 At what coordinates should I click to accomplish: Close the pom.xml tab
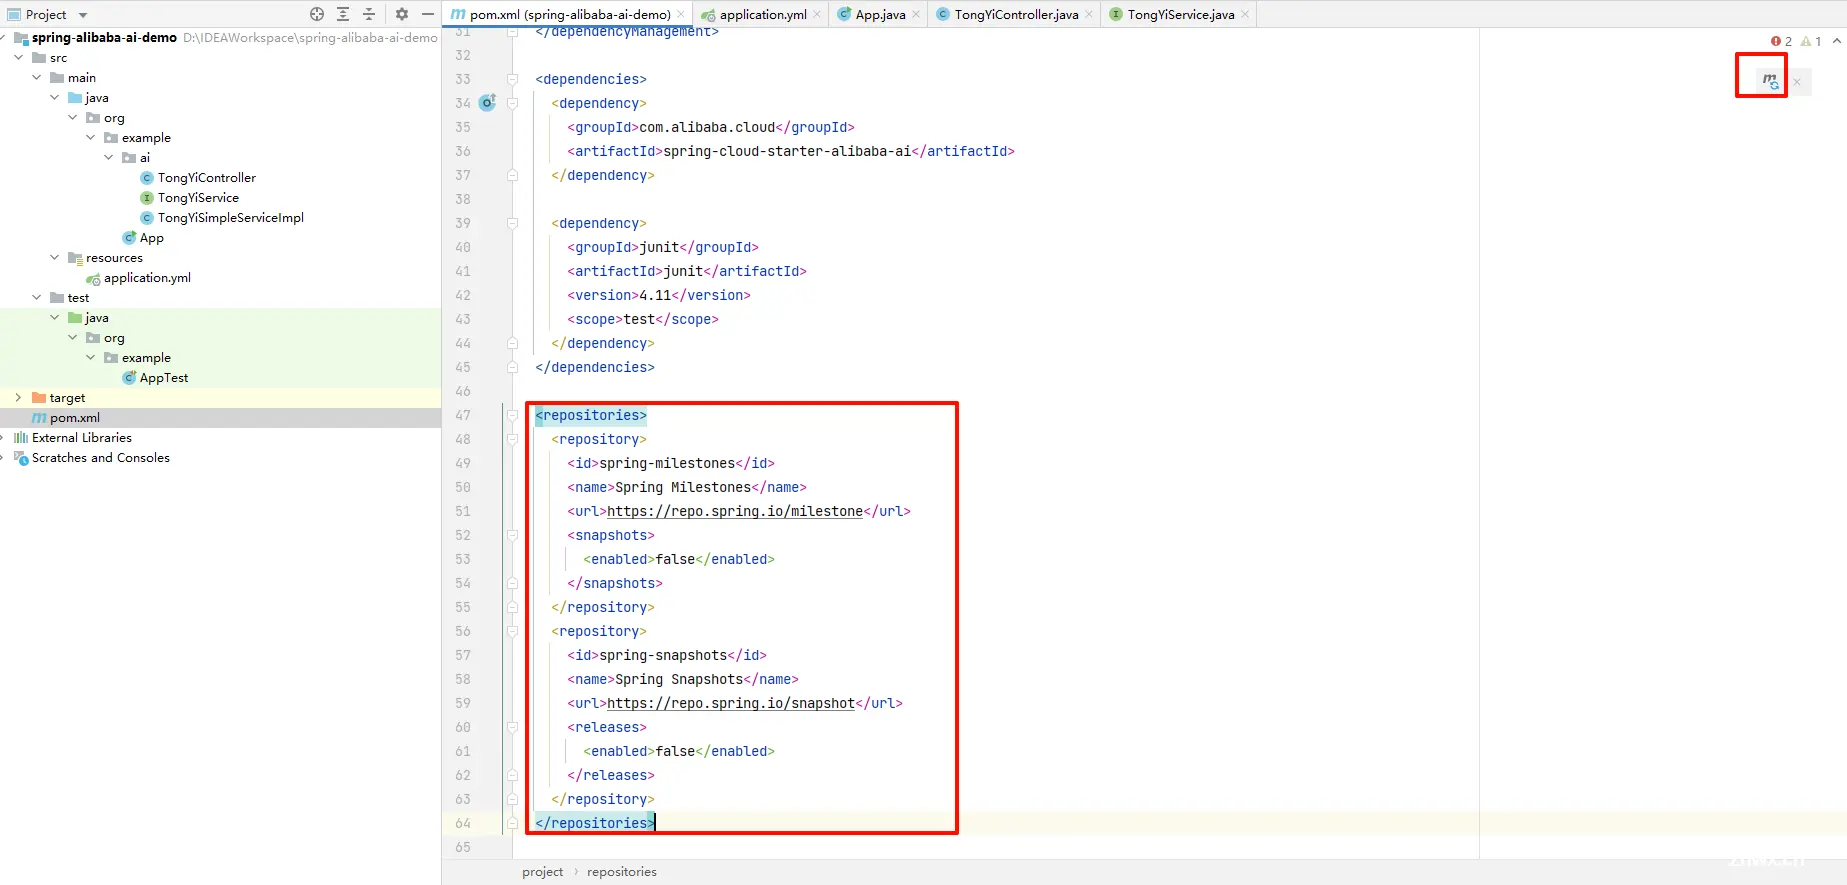(x=681, y=14)
